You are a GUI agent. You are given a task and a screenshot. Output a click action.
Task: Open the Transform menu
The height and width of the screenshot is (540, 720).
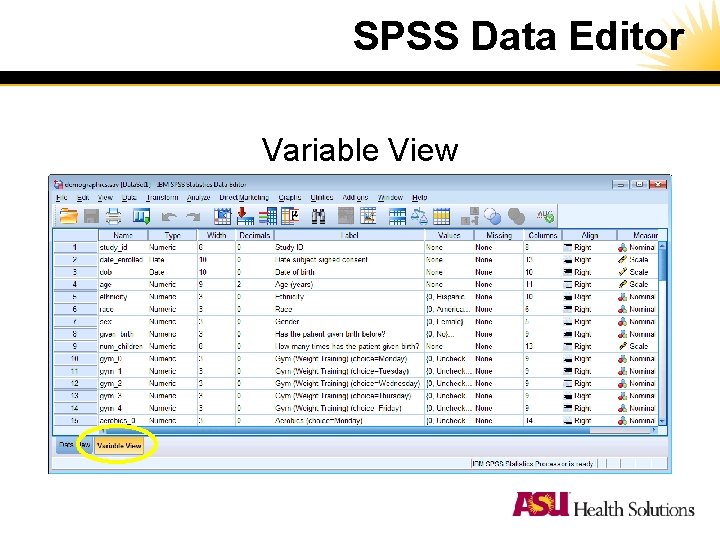point(162,197)
